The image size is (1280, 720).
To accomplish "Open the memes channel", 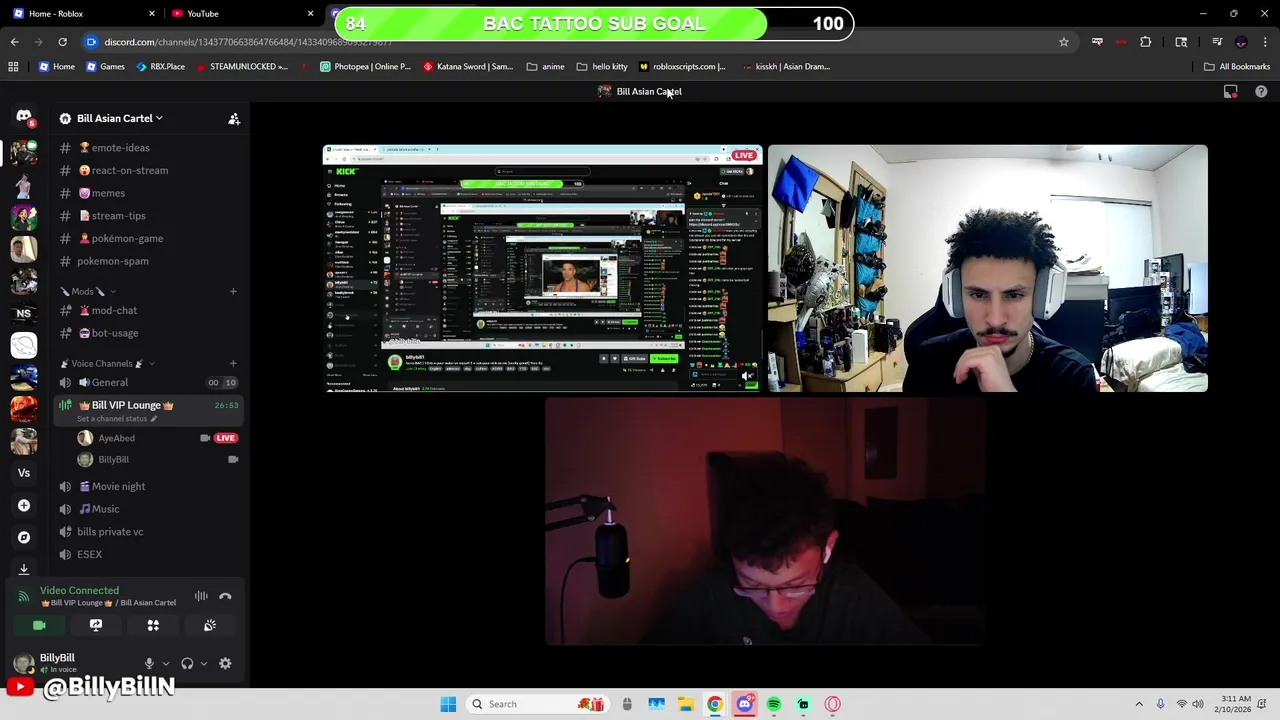I will [148, 193].
